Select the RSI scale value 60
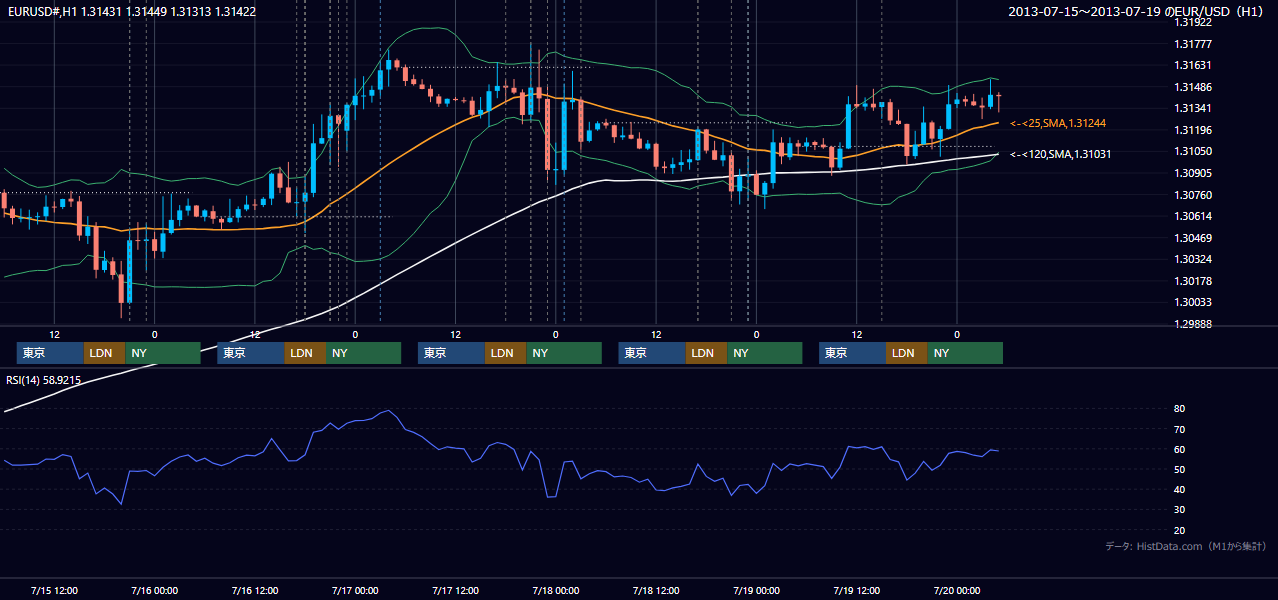Image resolution: width=1278 pixels, height=600 pixels. click(x=1179, y=449)
